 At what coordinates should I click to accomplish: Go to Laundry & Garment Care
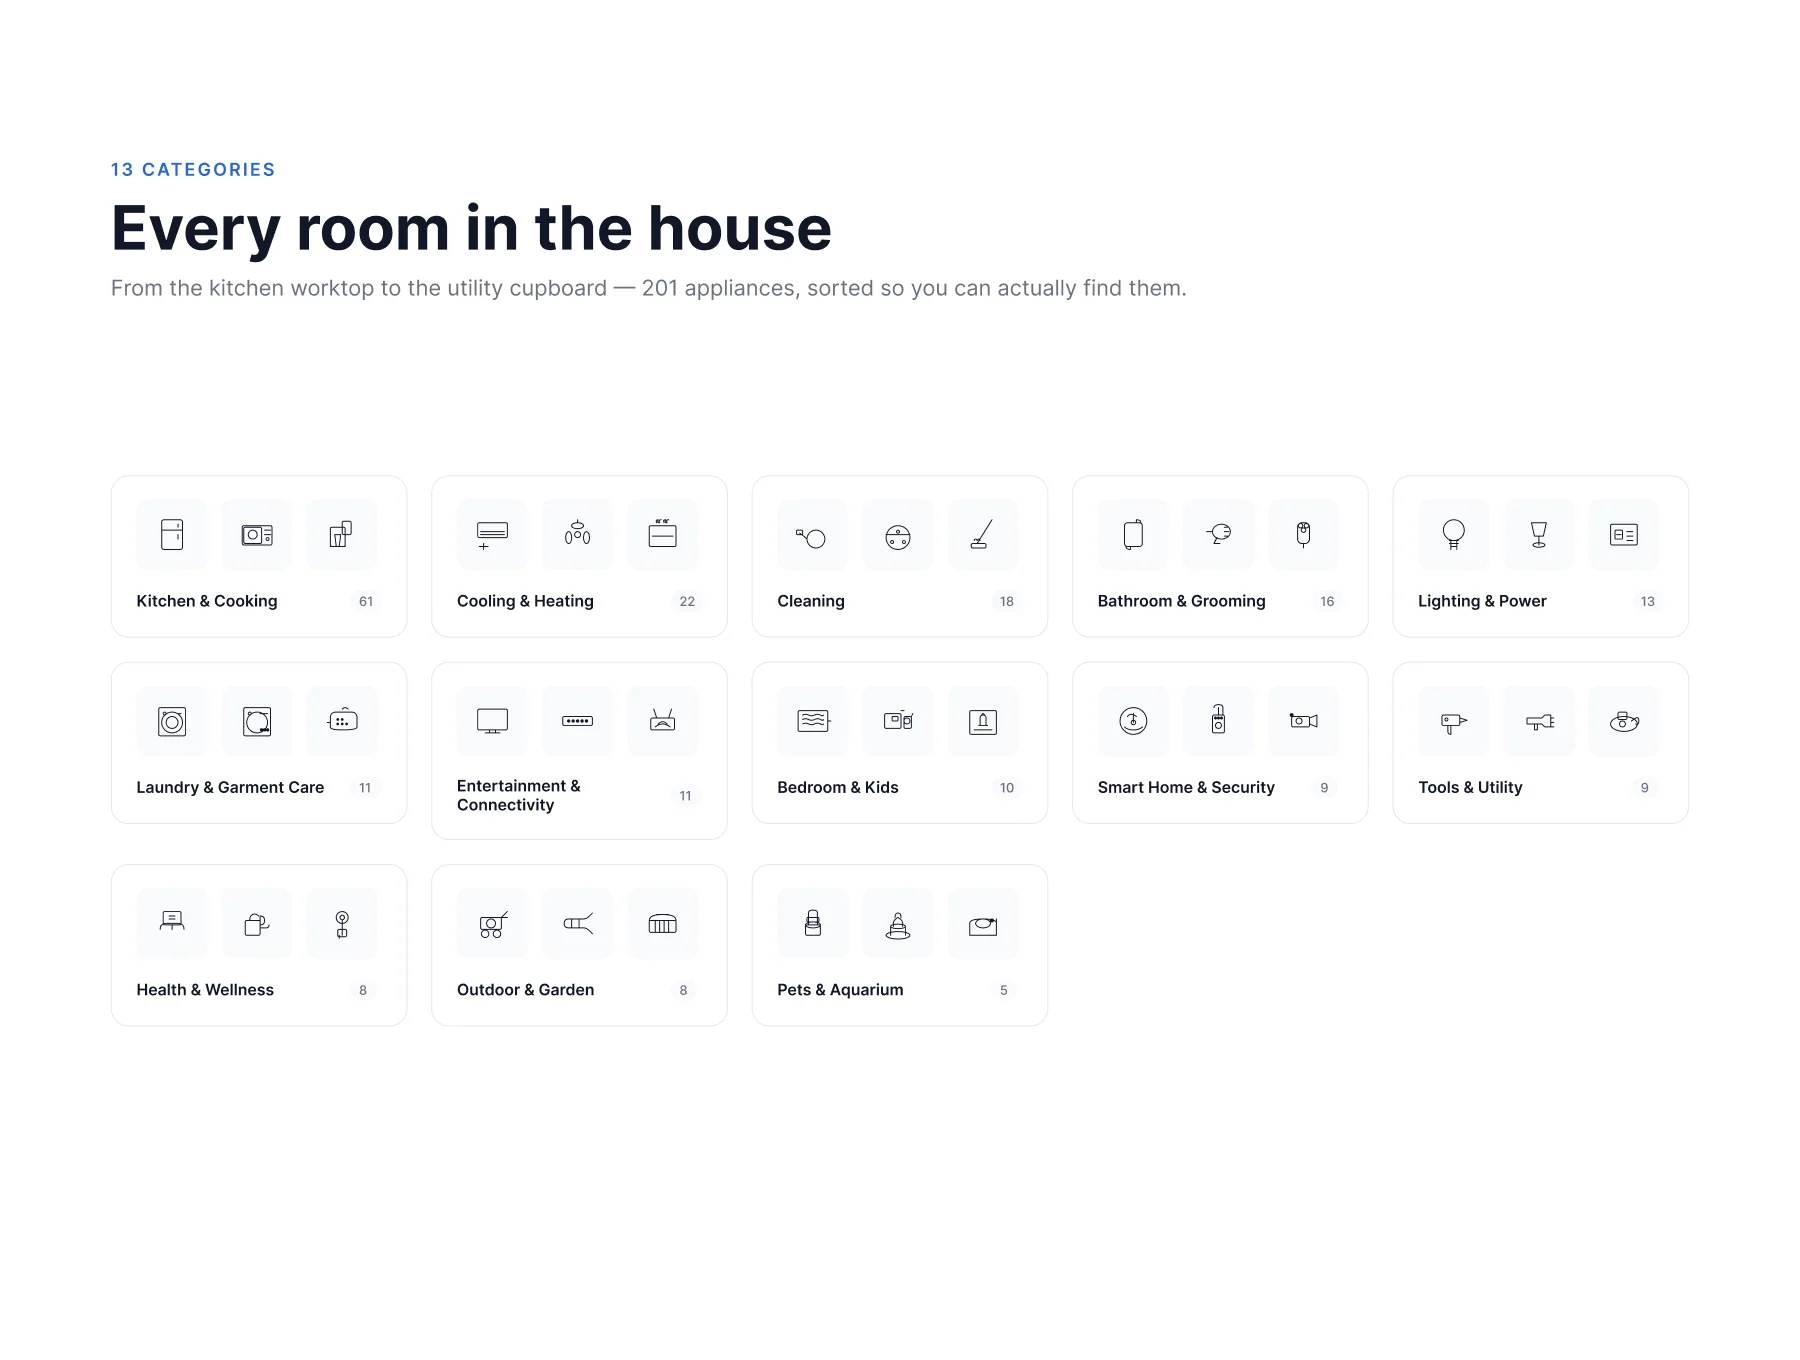pyautogui.click(x=259, y=743)
